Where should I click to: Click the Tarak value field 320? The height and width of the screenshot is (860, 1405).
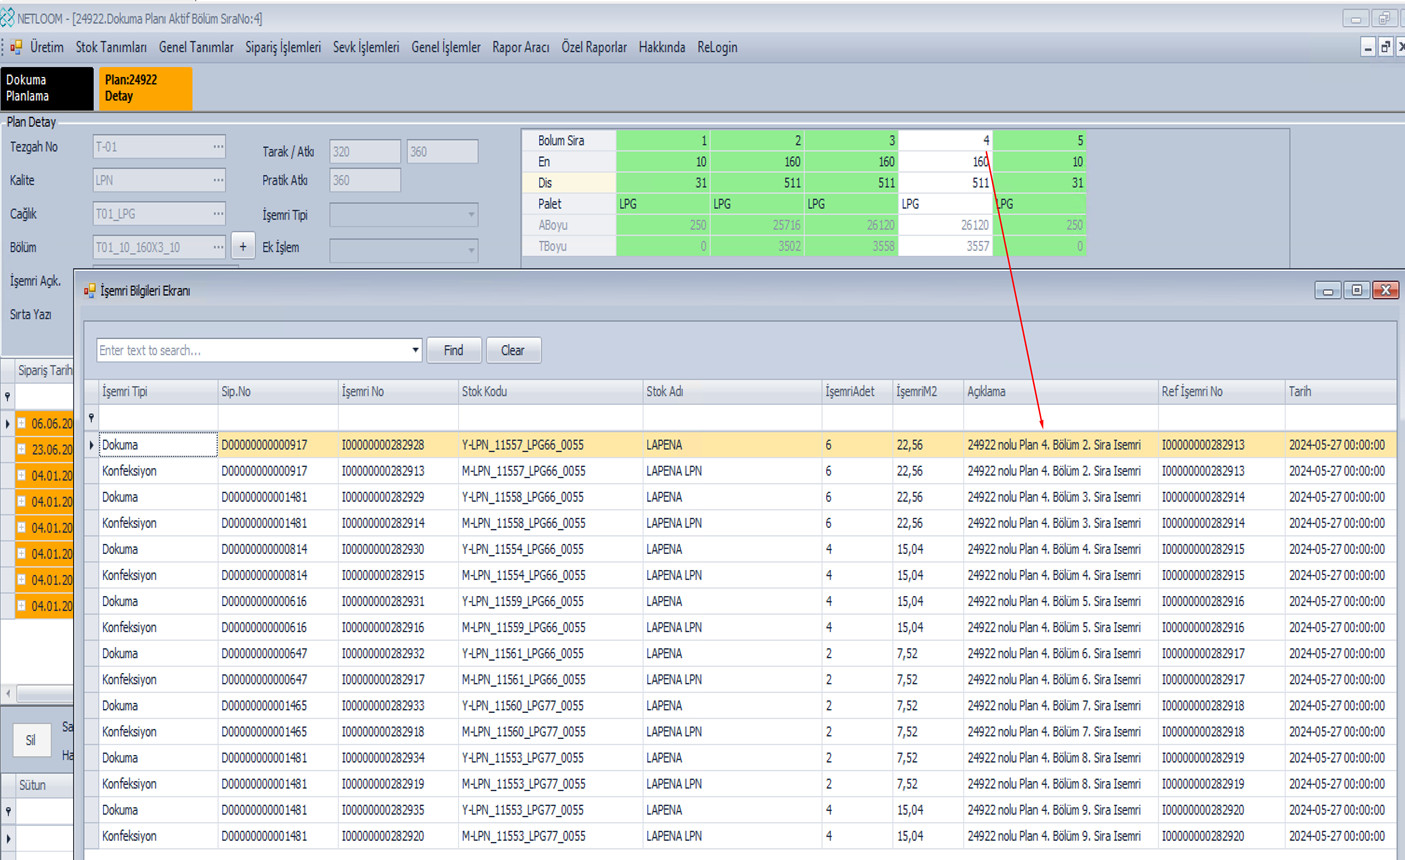click(x=365, y=152)
